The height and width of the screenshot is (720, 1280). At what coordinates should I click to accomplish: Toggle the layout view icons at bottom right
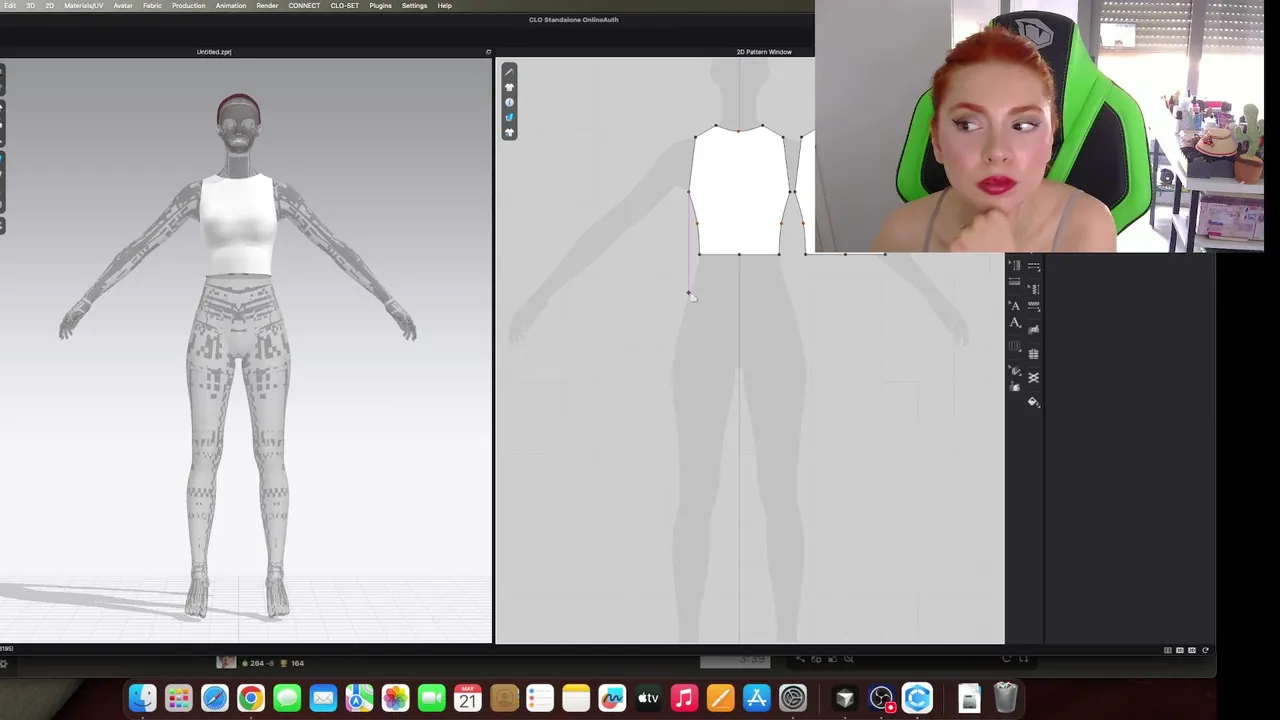pyautogui.click(x=1186, y=650)
